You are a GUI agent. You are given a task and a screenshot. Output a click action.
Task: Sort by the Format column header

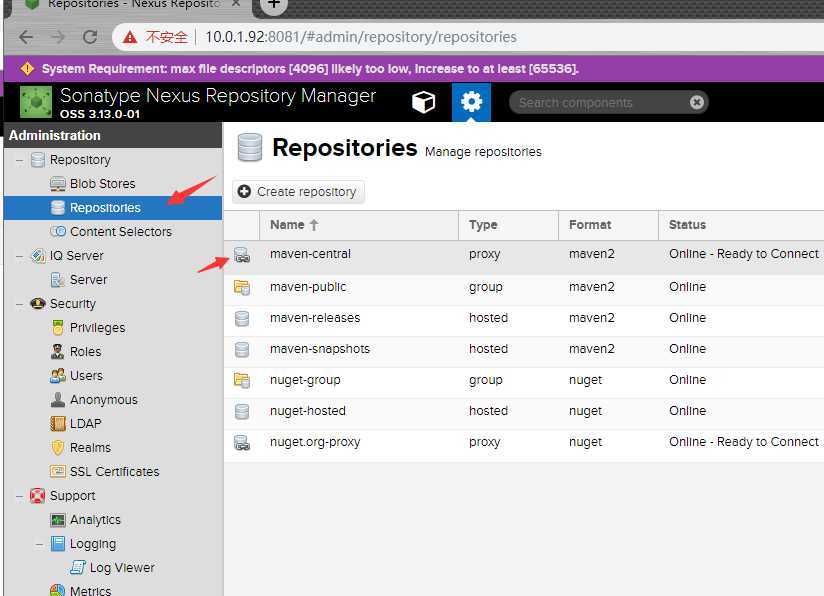[608, 225]
